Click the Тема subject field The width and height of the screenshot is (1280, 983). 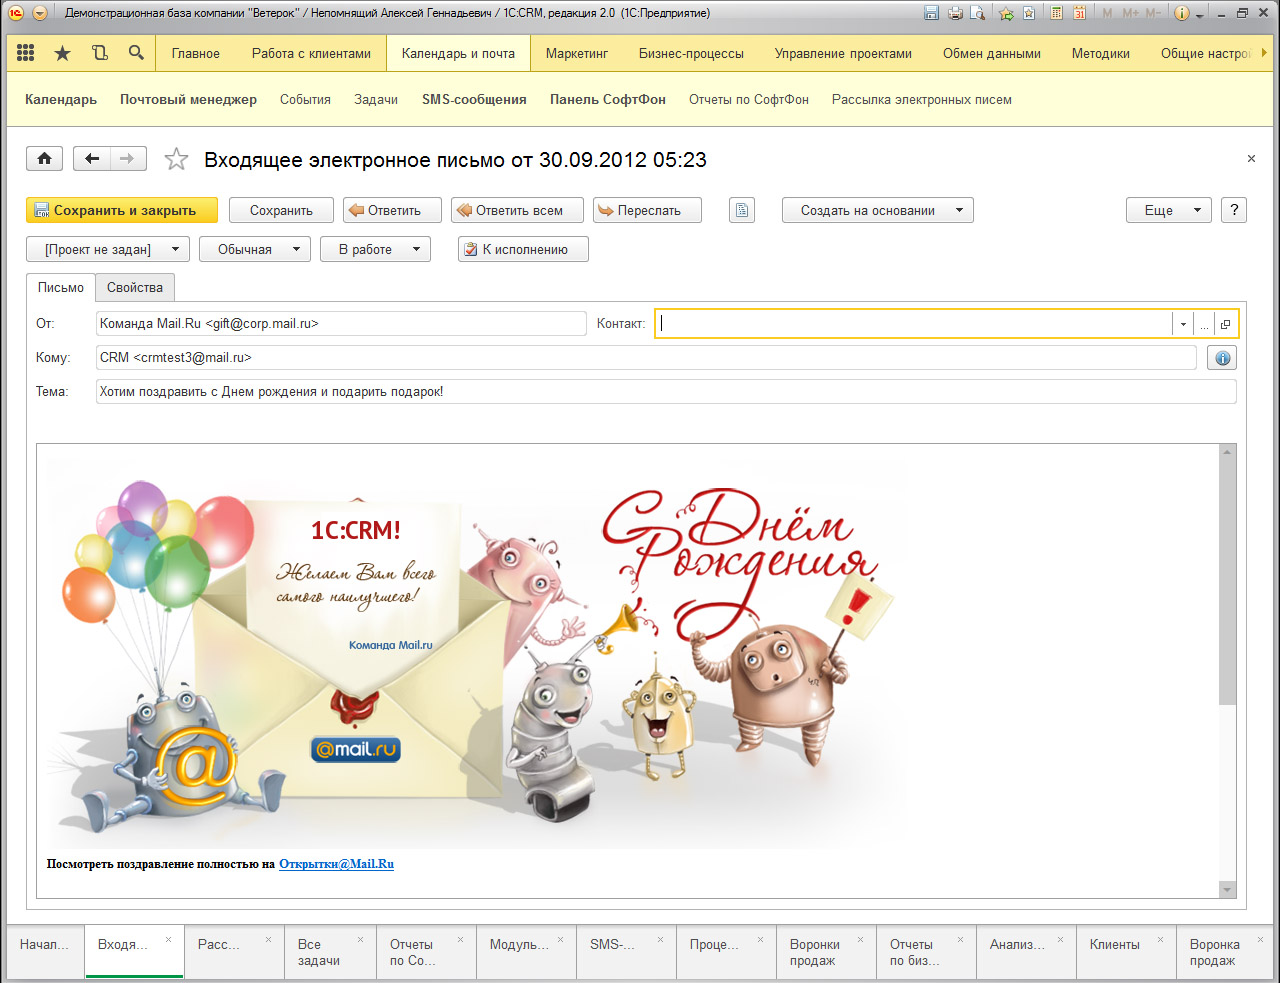(x=666, y=391)
